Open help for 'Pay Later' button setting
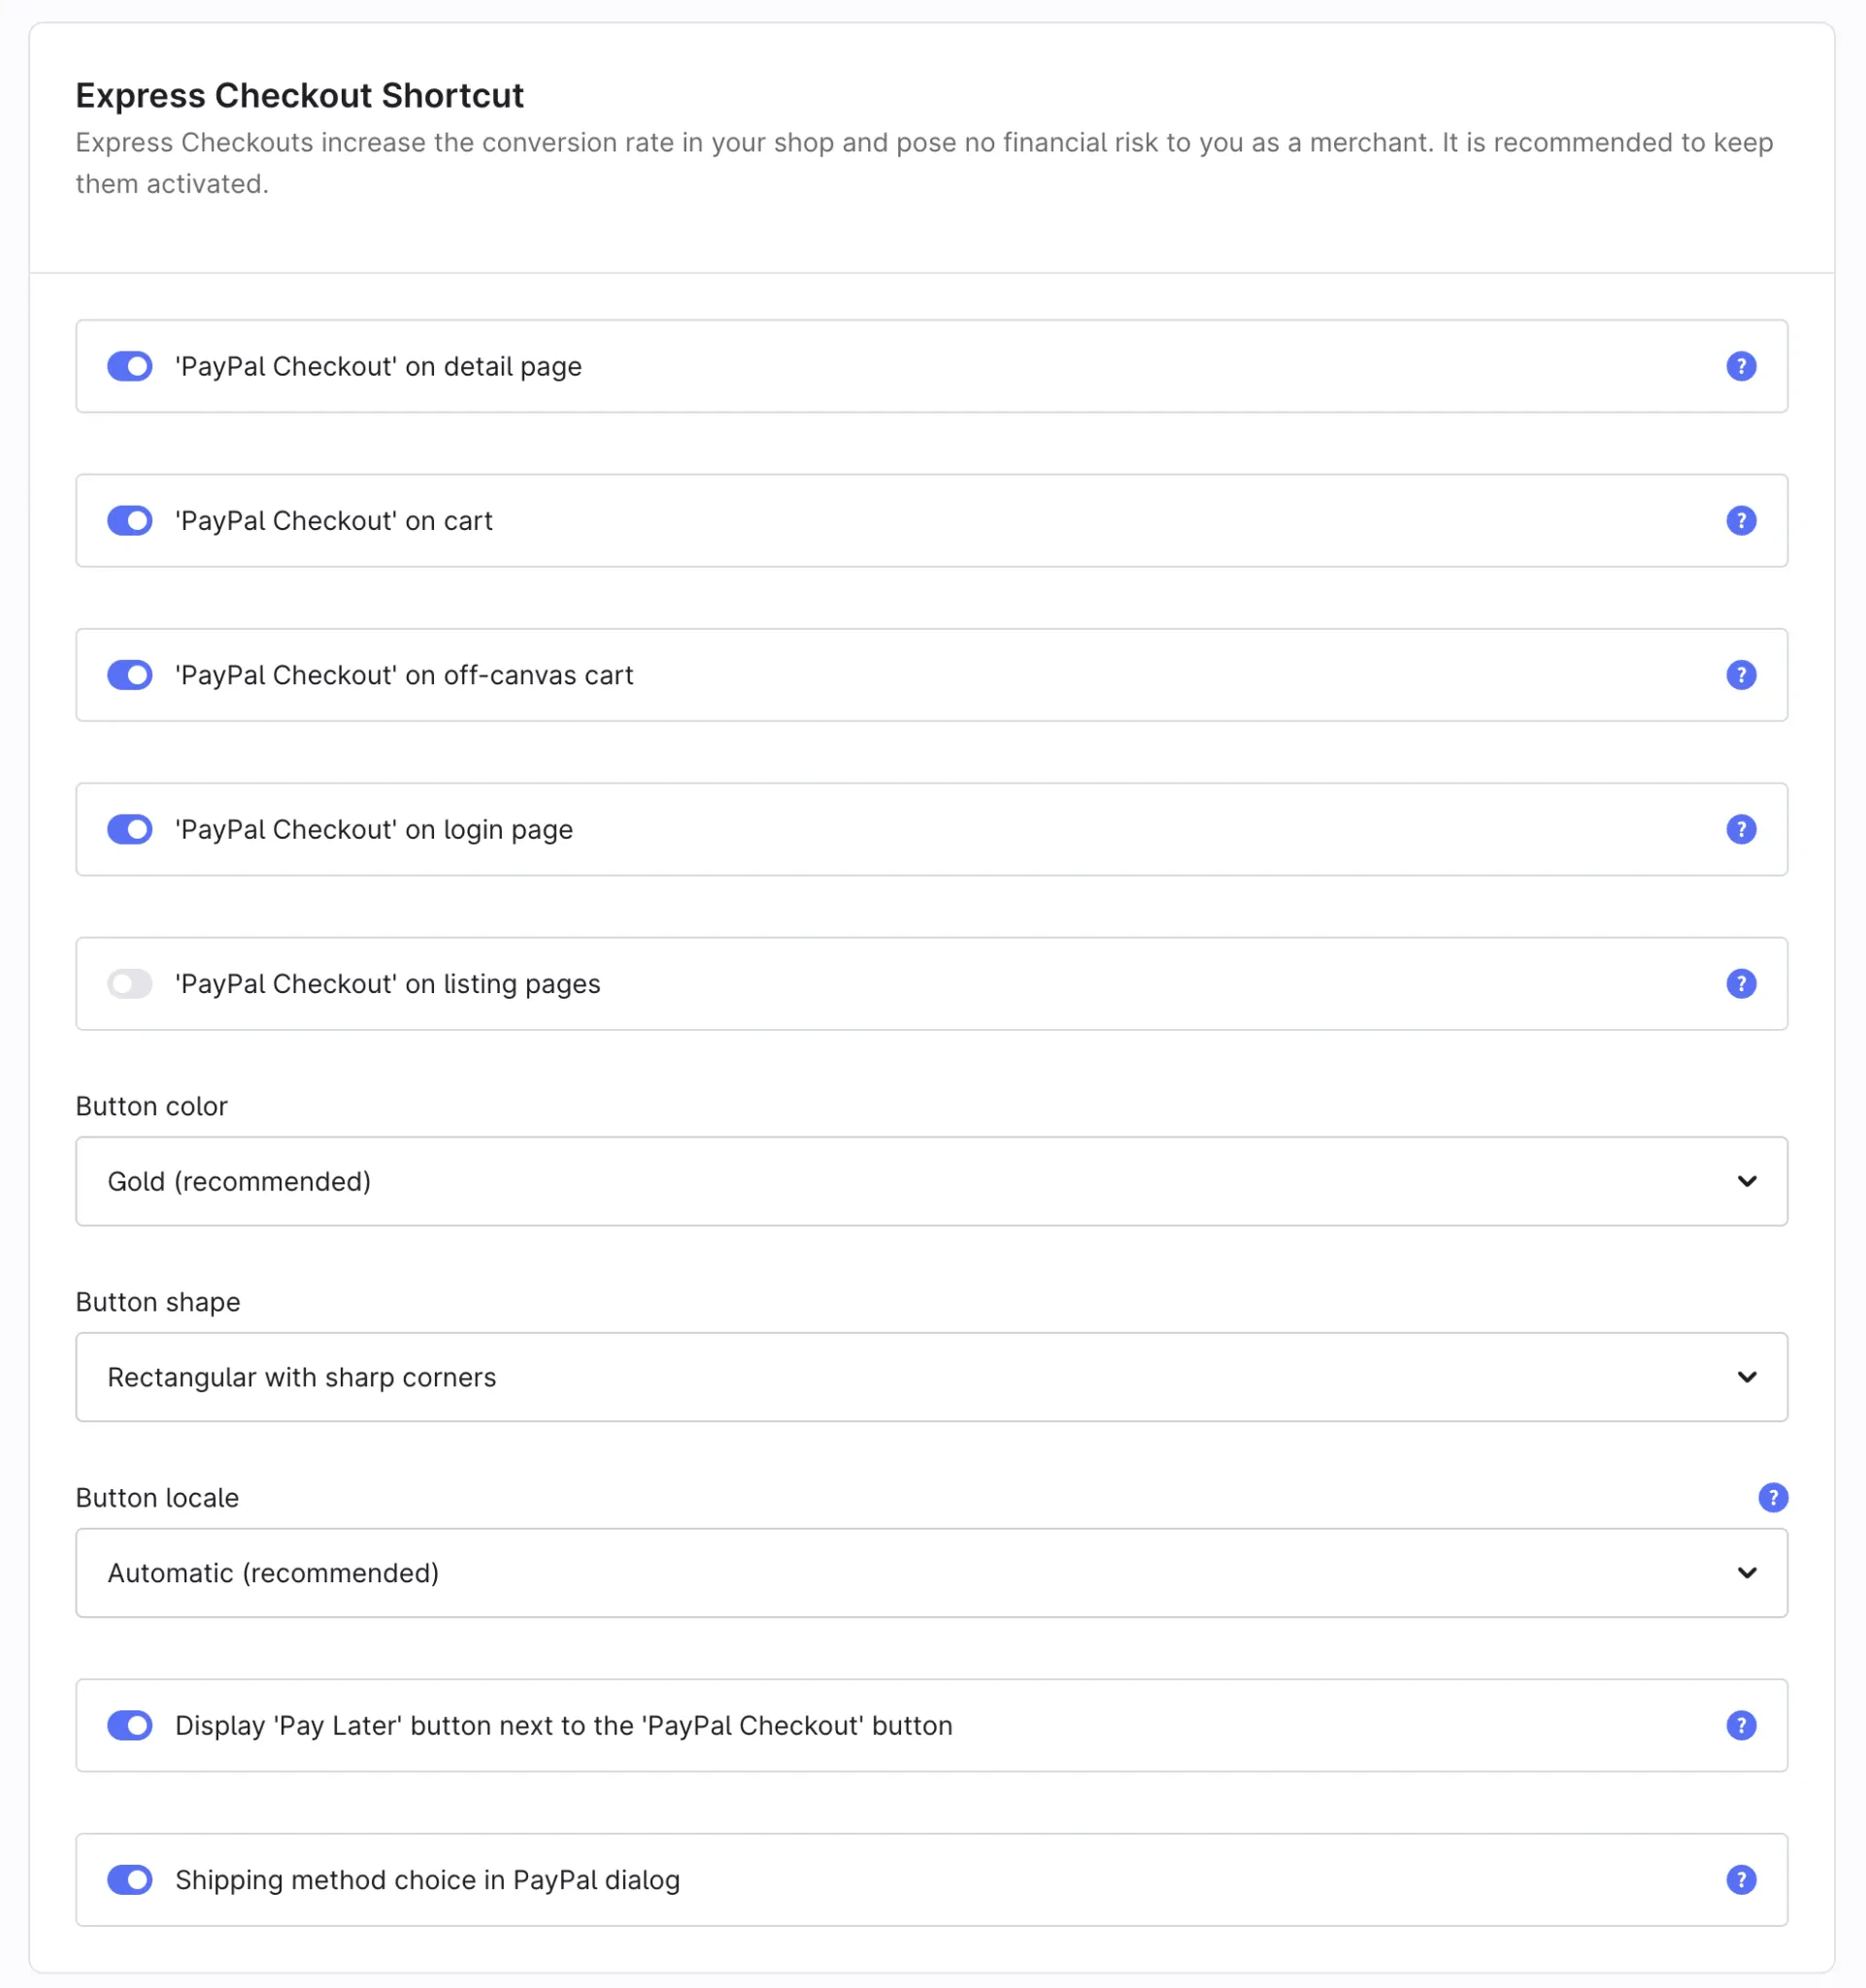Image resolution: width=1866 pixels, height=1988 pixels. tap(1741, 1725)
